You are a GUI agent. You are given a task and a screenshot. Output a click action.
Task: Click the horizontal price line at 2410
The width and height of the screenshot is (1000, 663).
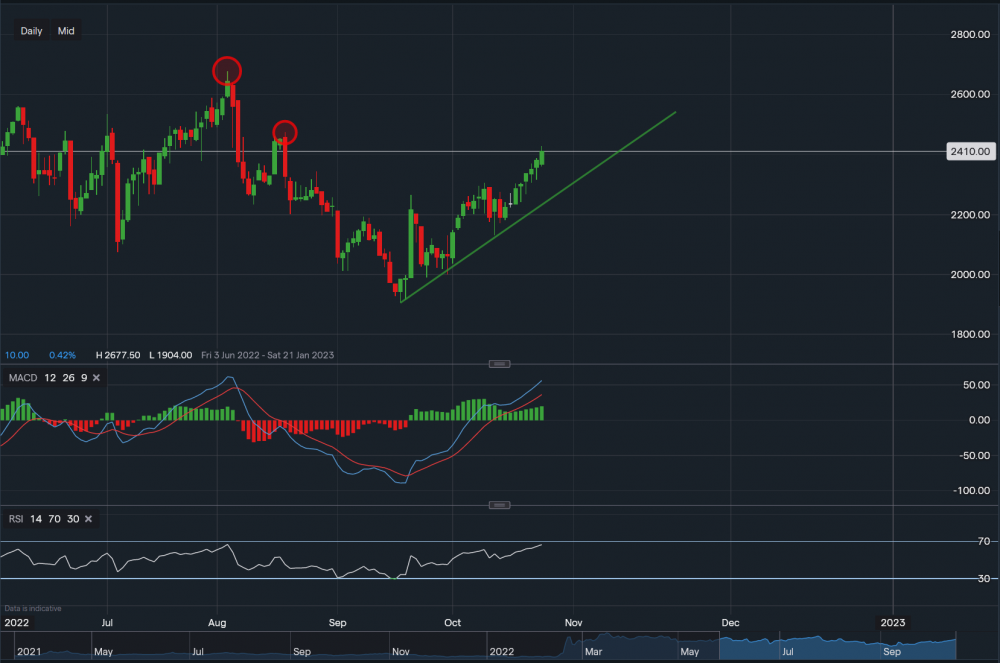pos(750,152)
